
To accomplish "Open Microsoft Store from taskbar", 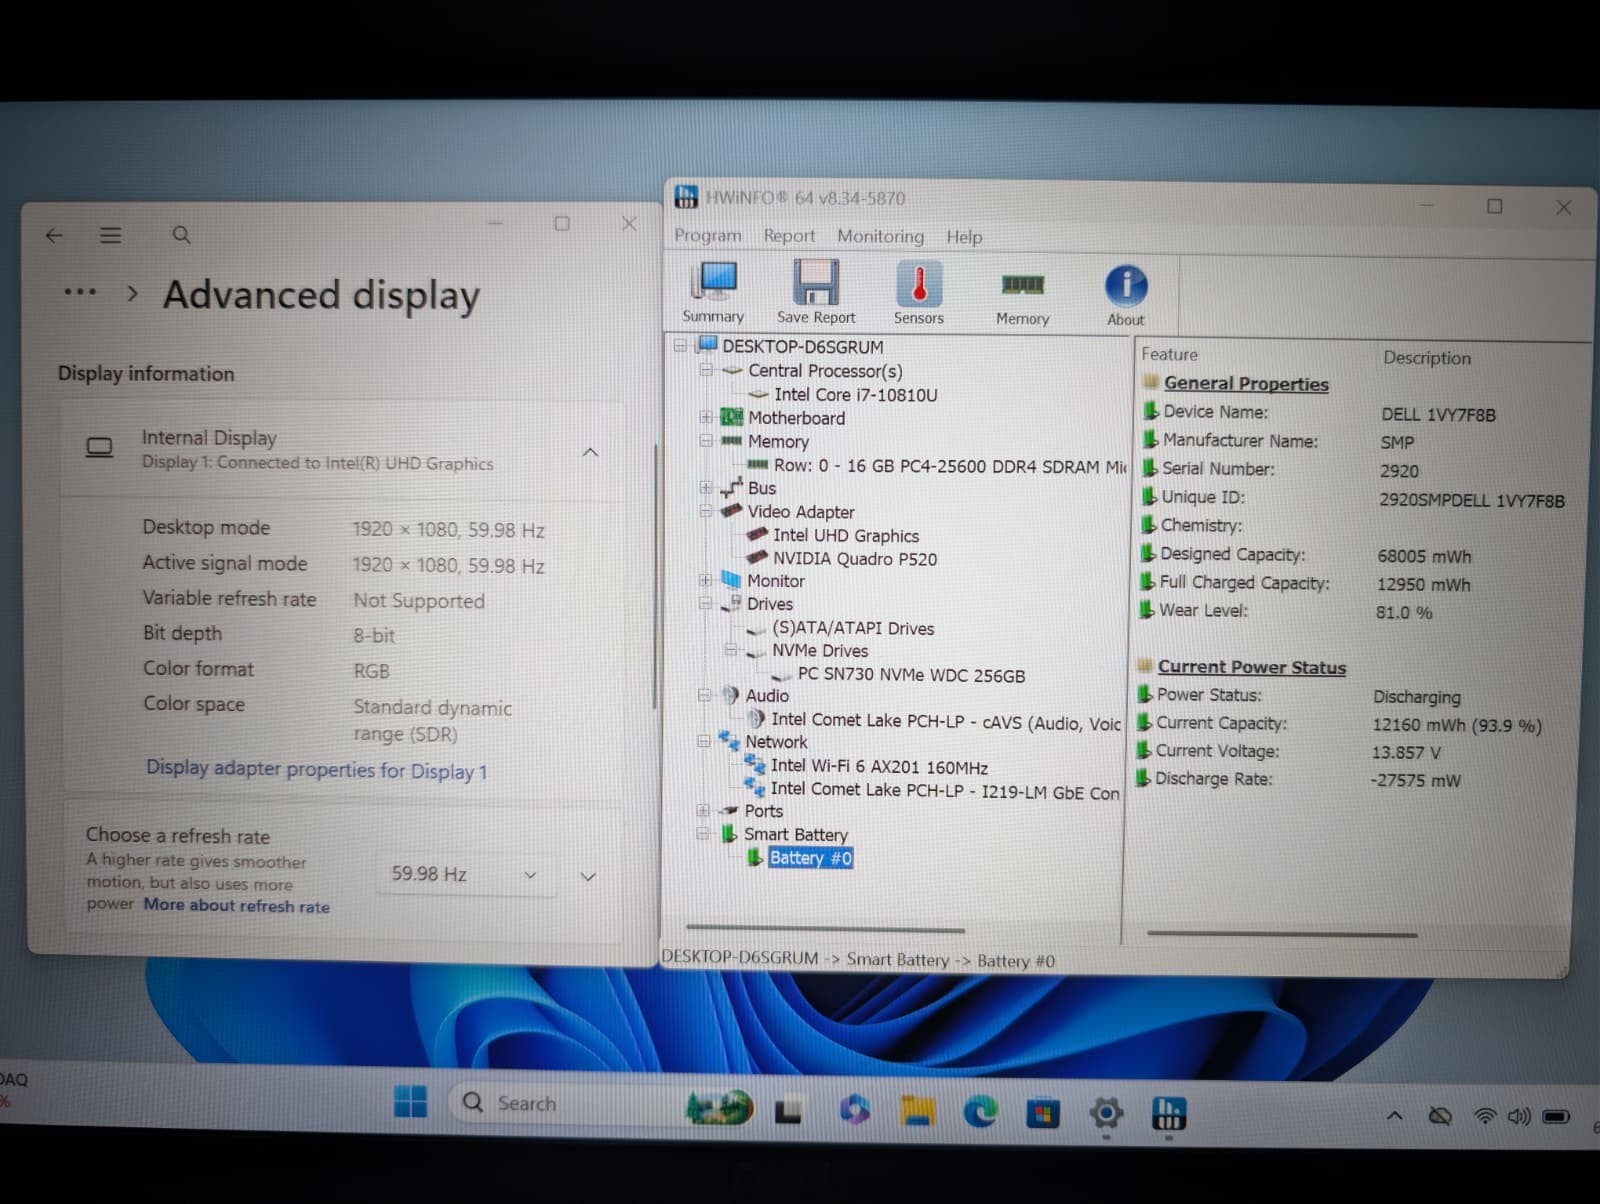I will (x=1043, y=1113).
